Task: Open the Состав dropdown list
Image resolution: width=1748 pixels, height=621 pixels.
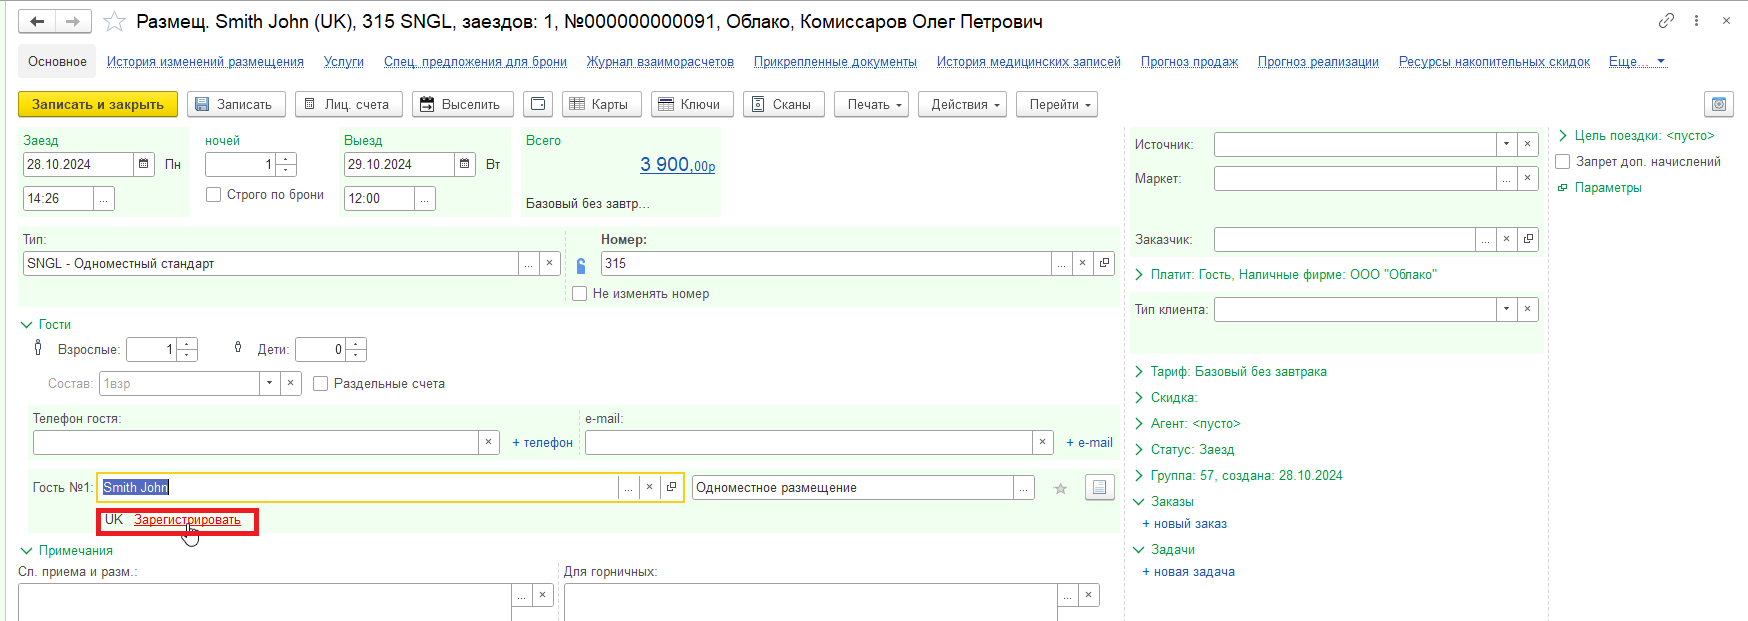Action: click(x=269, y=383)
